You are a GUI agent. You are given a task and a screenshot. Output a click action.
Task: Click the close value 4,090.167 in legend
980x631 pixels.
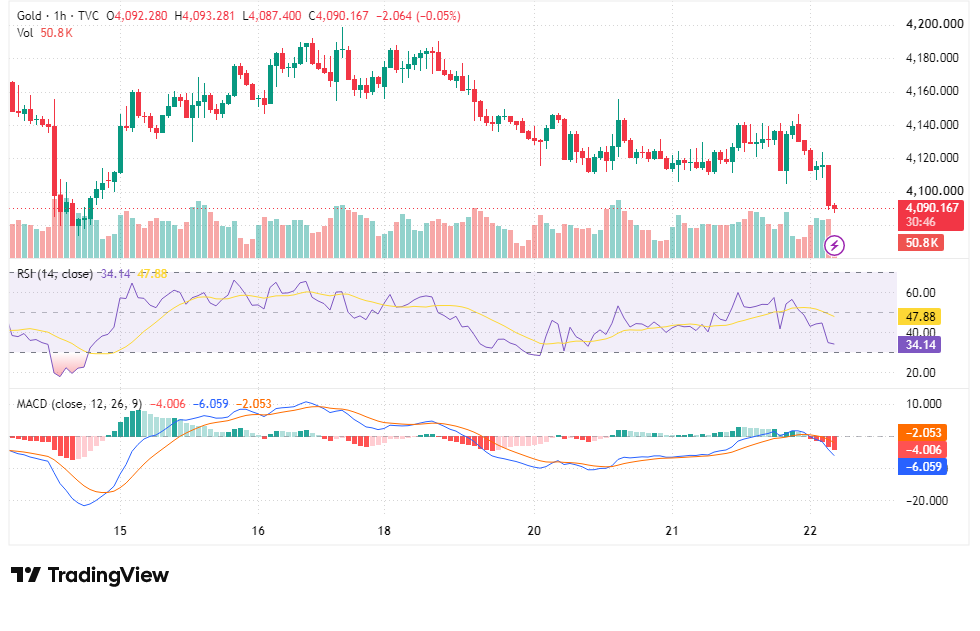click(339, 16)
